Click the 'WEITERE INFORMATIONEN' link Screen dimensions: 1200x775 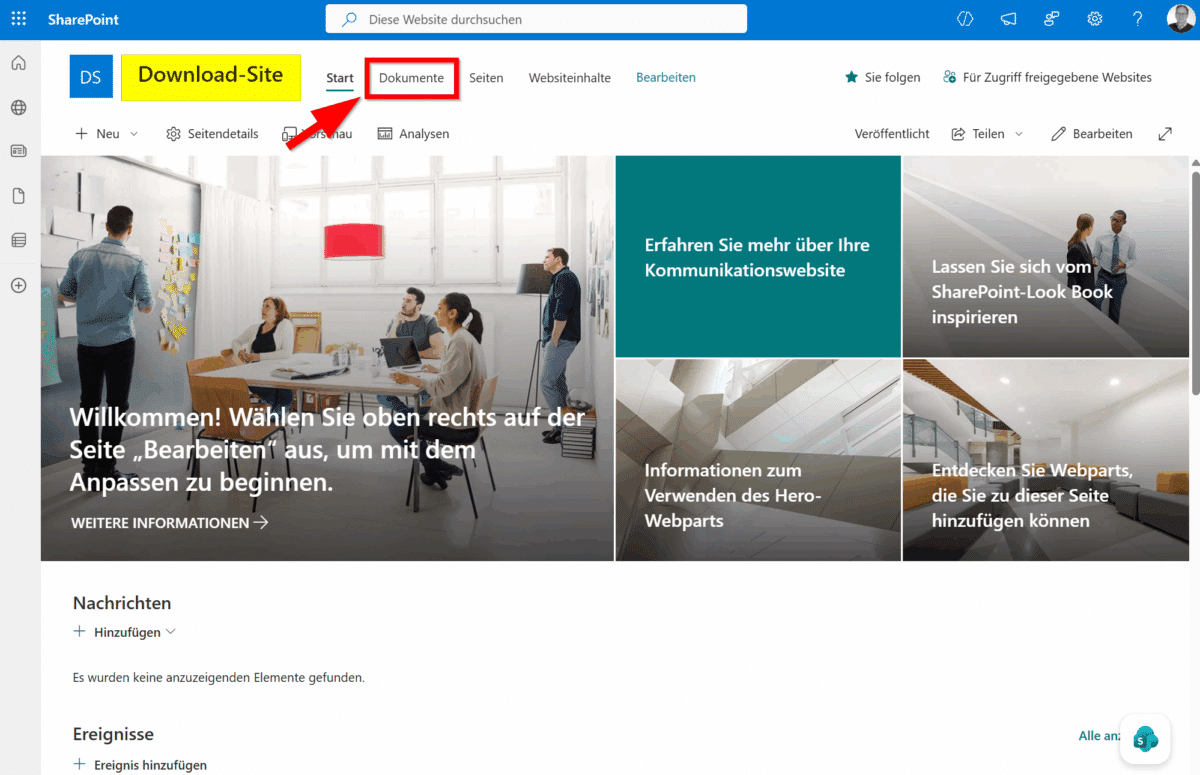pyautogui.click(x=169, y=523)
